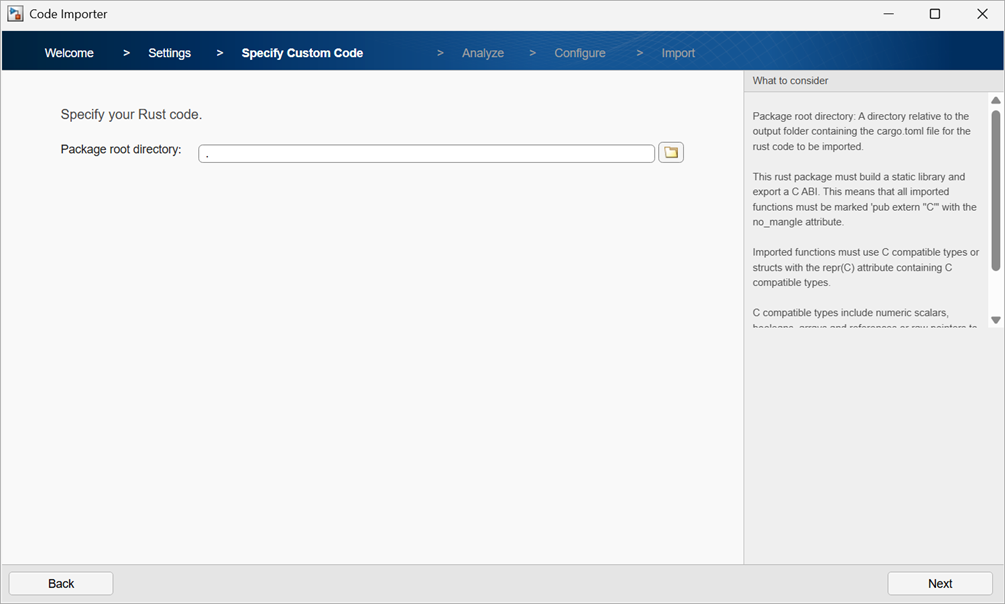Maximize the Code Importer window
This screenshot has width=1005, height=604.
tap(935, 14)
